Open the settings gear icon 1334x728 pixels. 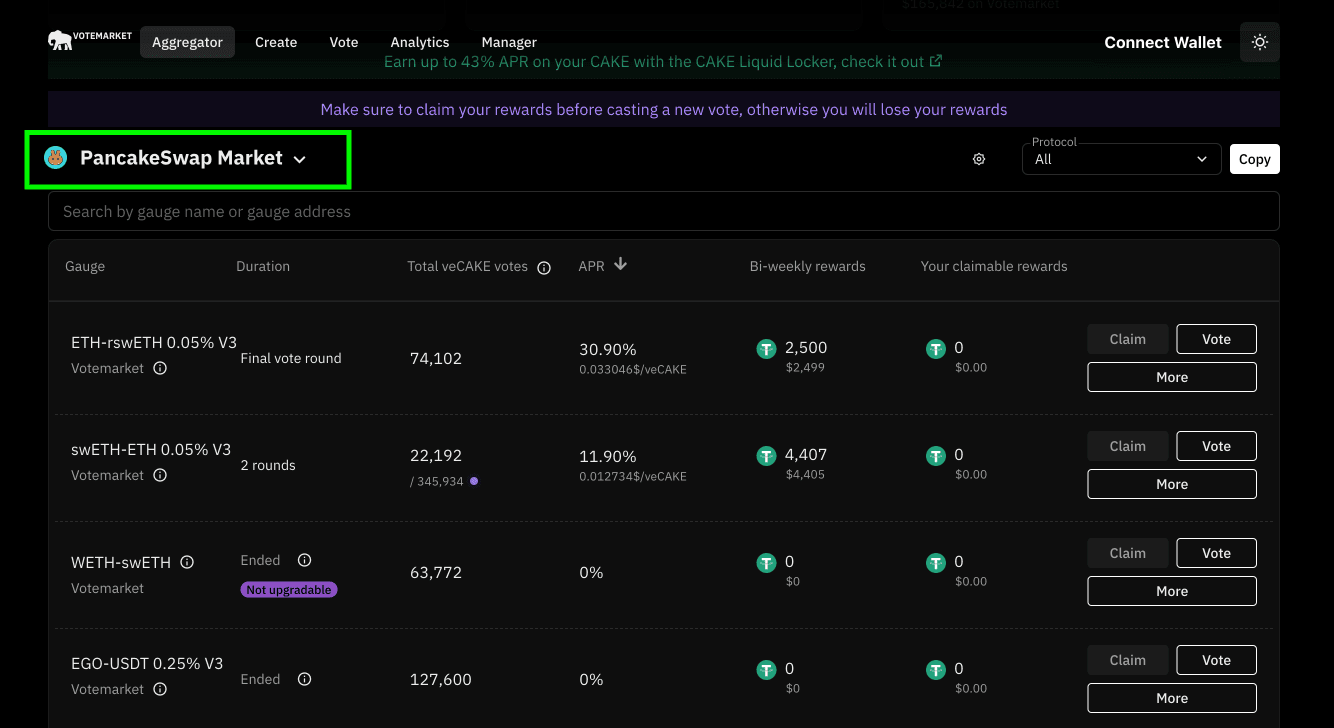[979, 159]
